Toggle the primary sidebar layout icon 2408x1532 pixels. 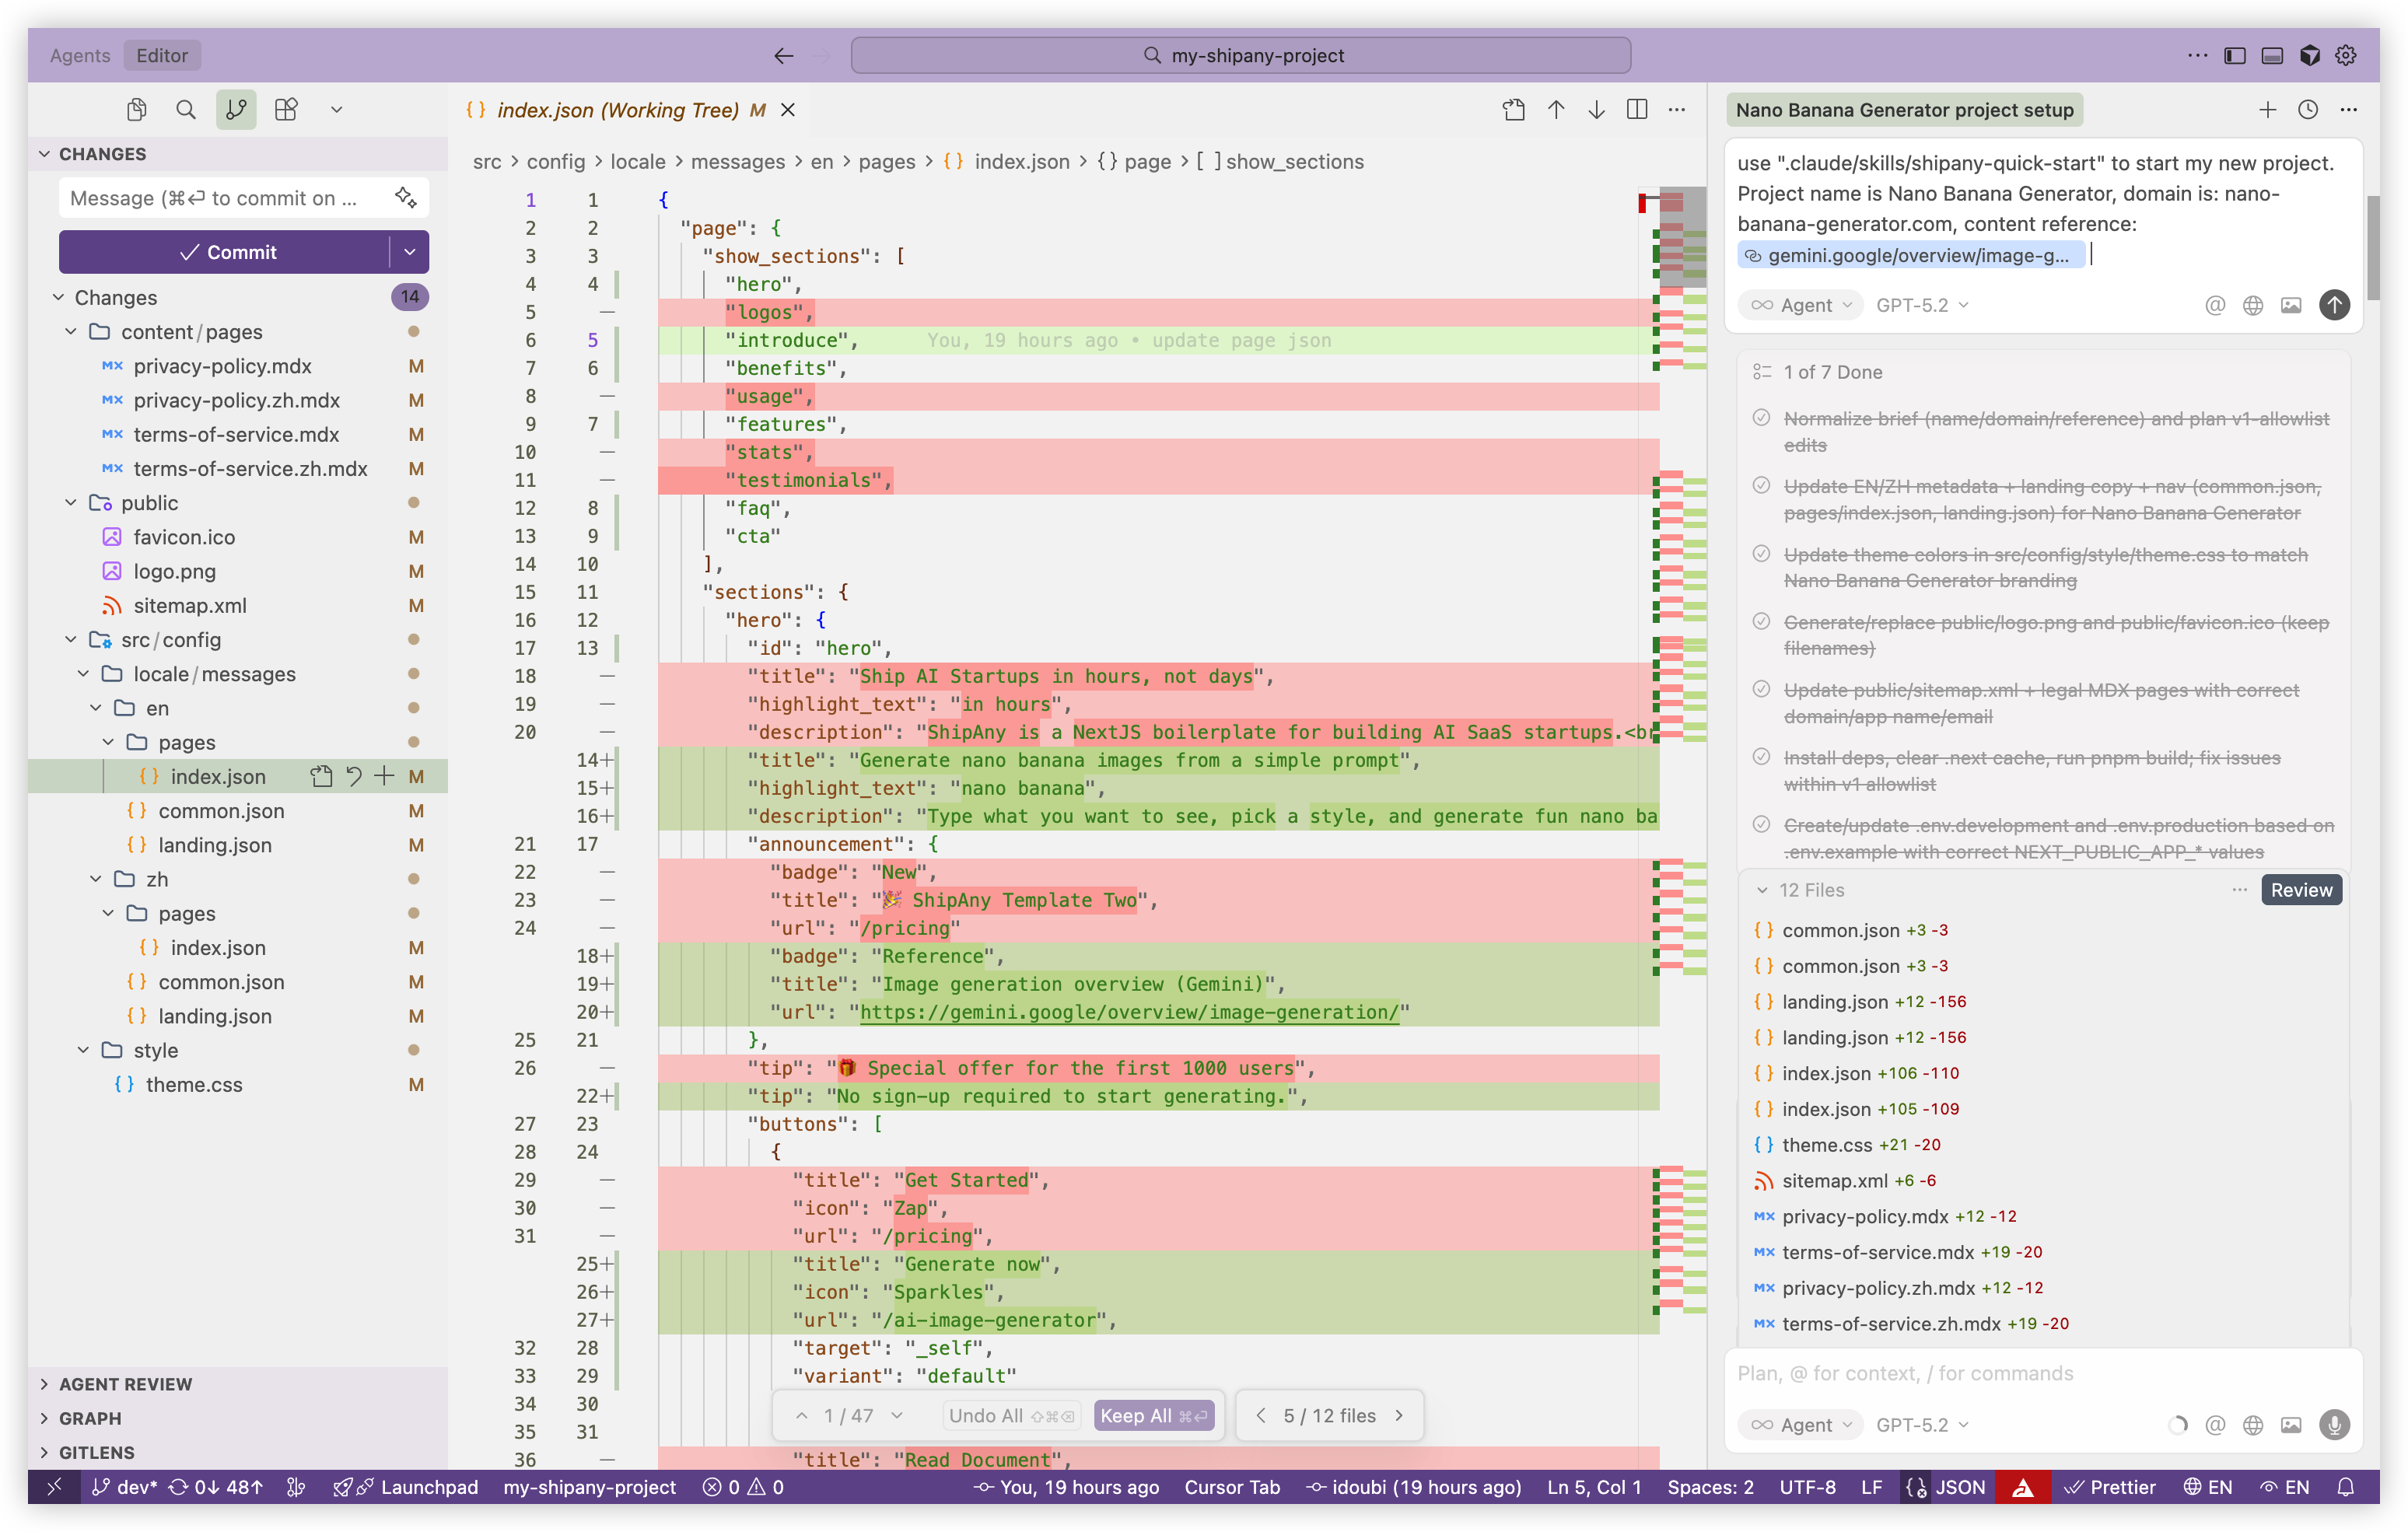tap(2235, 56)
